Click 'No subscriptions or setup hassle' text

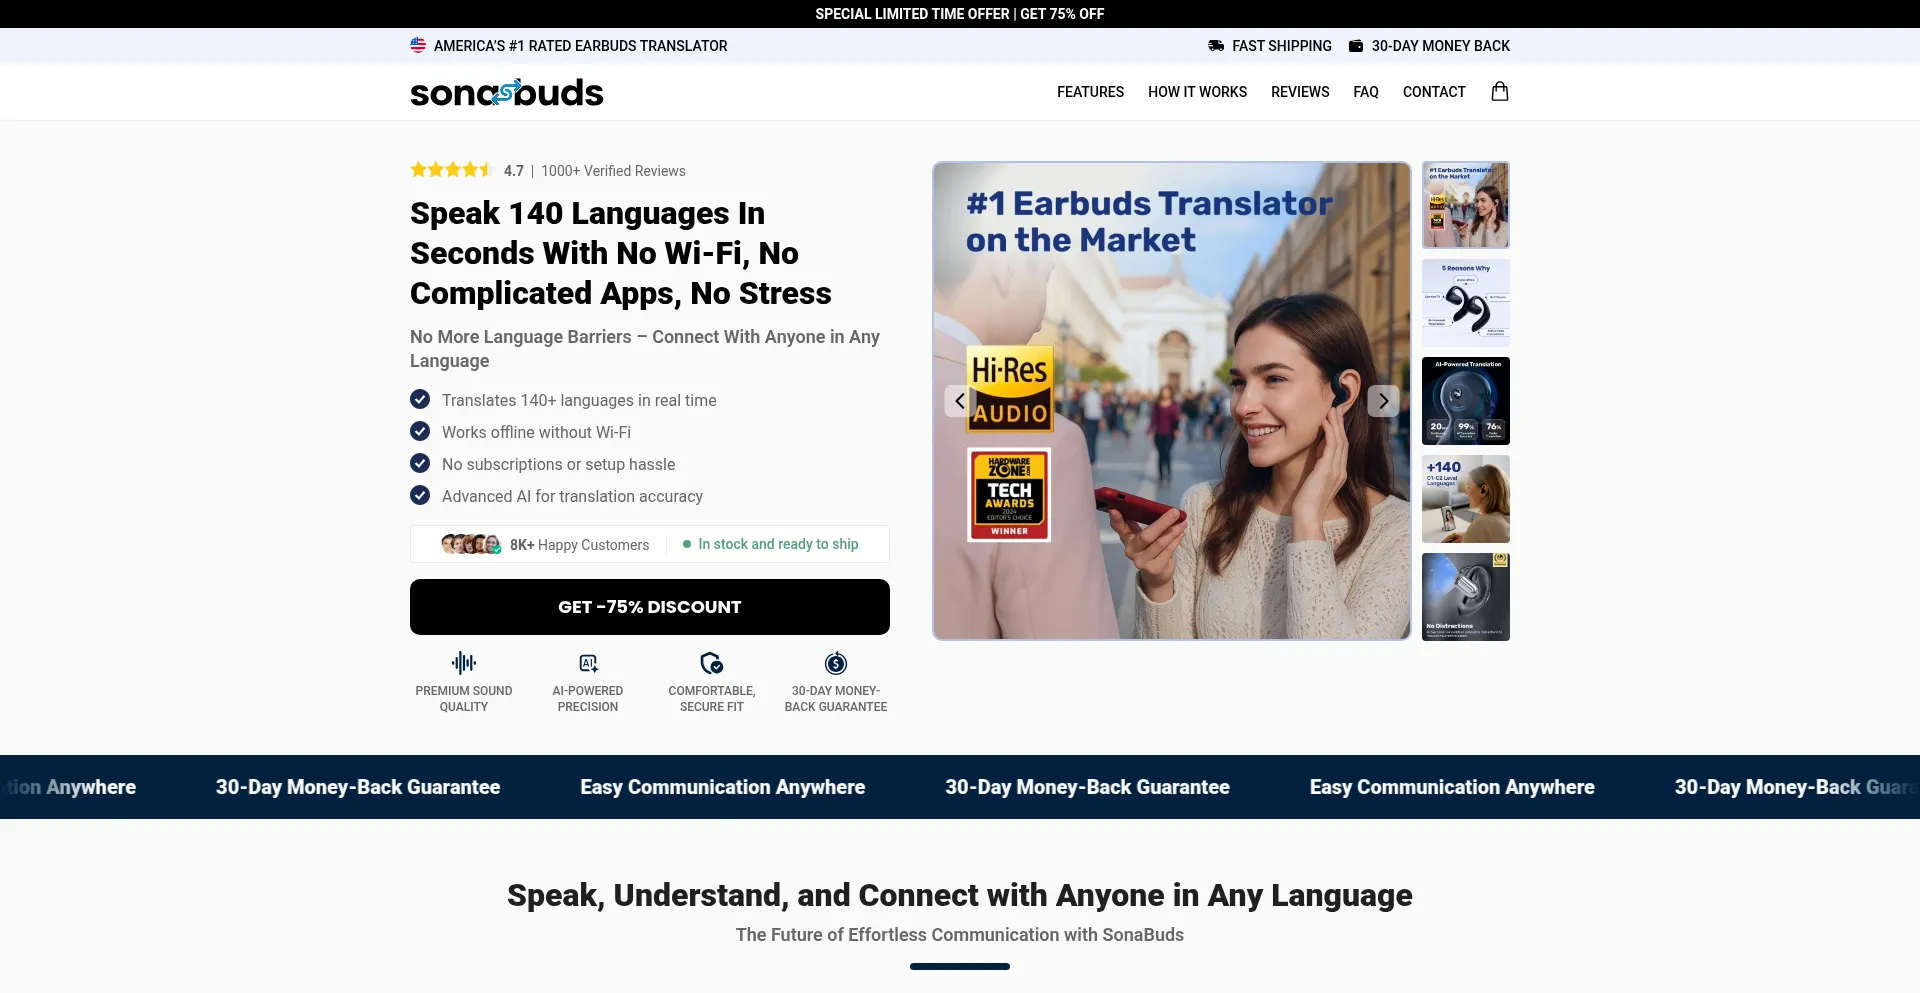point(558,464)
